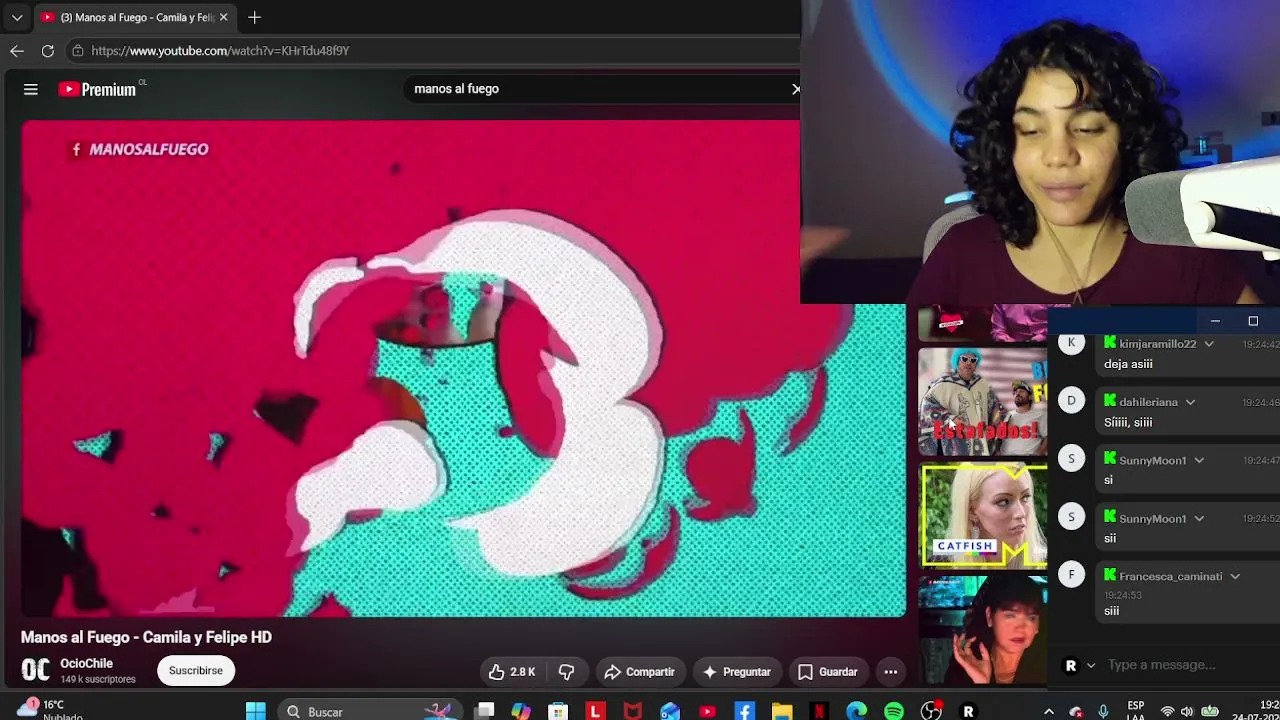Open the browser tab list dropdown
The image size is (1280, 720).
click(17, 17)
